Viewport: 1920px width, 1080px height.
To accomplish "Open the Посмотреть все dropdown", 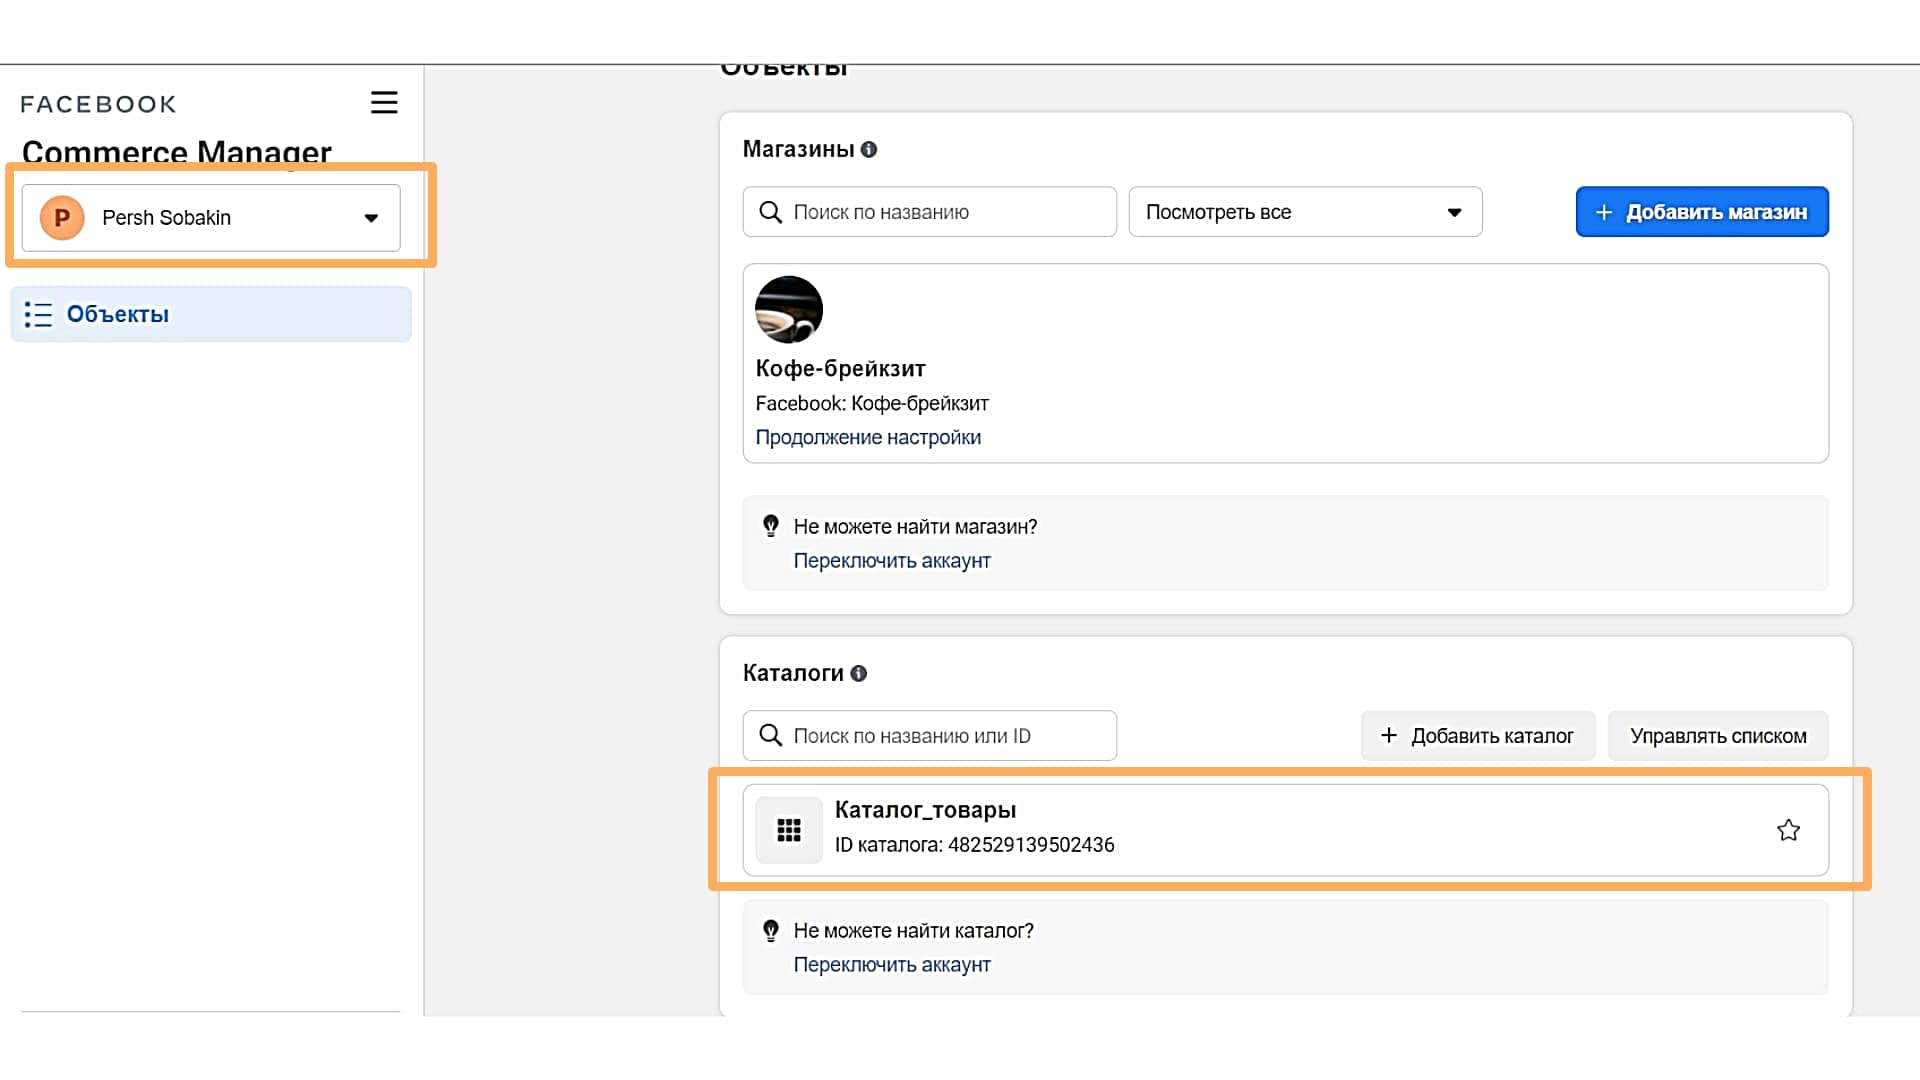I will (1305, 212).
